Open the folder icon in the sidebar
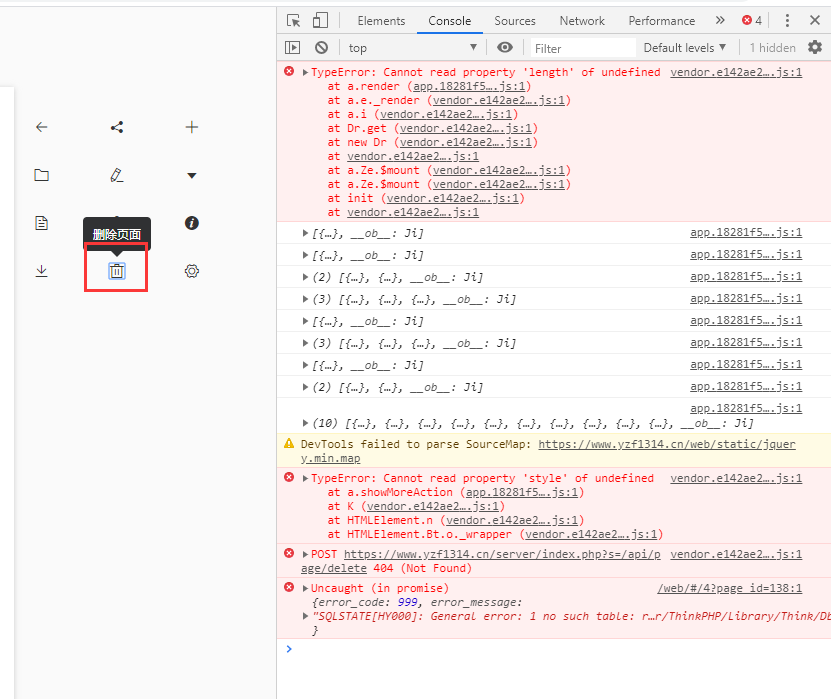Viewport: 831px width, 699px height. [41, 174]
